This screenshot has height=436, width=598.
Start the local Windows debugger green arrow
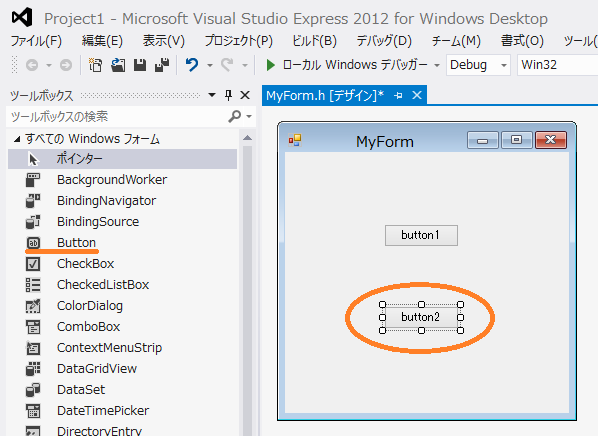click(270, 65)
